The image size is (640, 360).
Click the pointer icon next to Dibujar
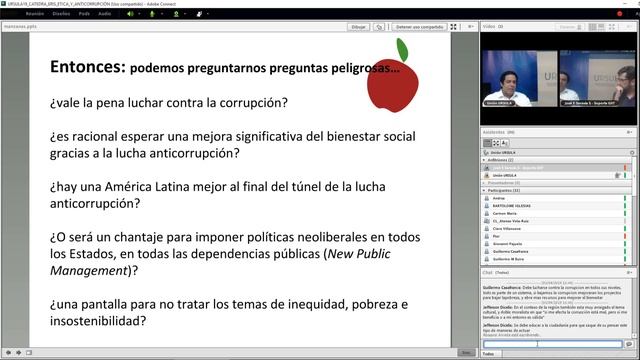point(379,27)
